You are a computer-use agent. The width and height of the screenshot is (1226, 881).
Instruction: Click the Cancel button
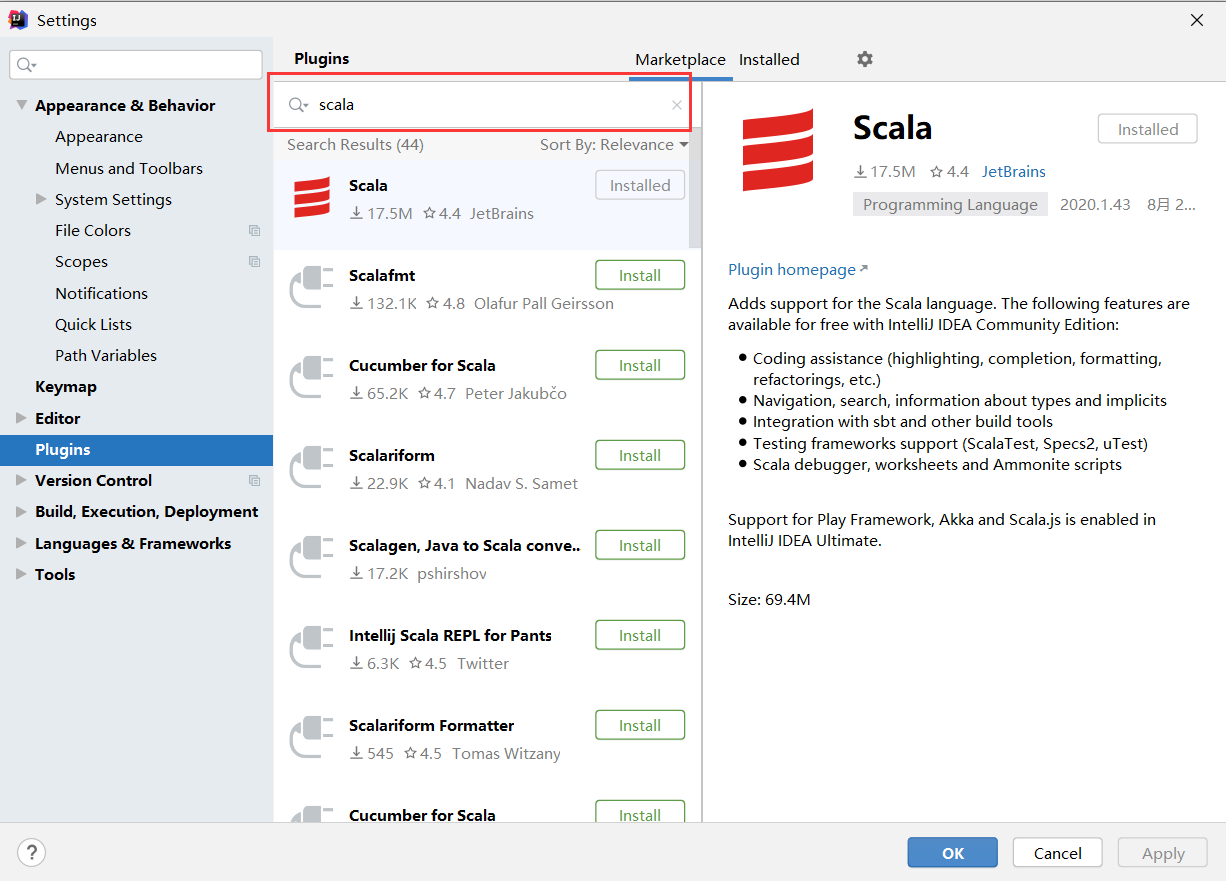[1057, 853]
